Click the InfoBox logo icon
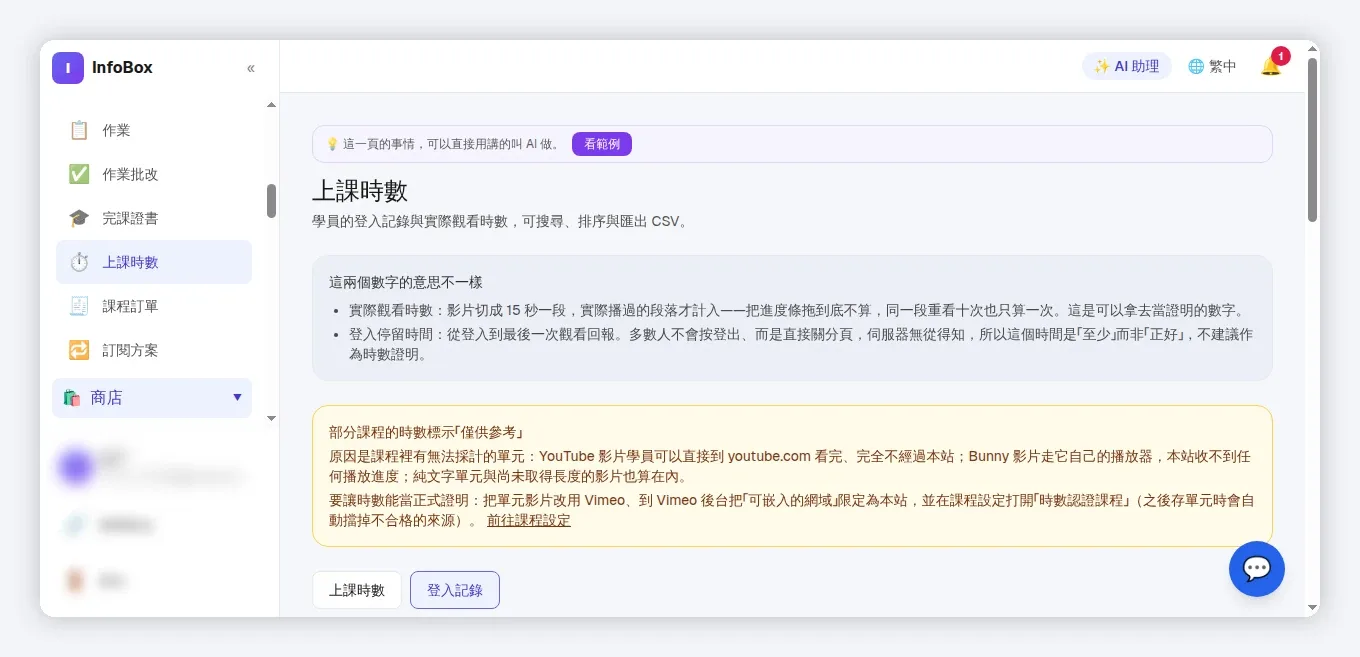The width and height of the screenshot is (1360, 657). 68,68
